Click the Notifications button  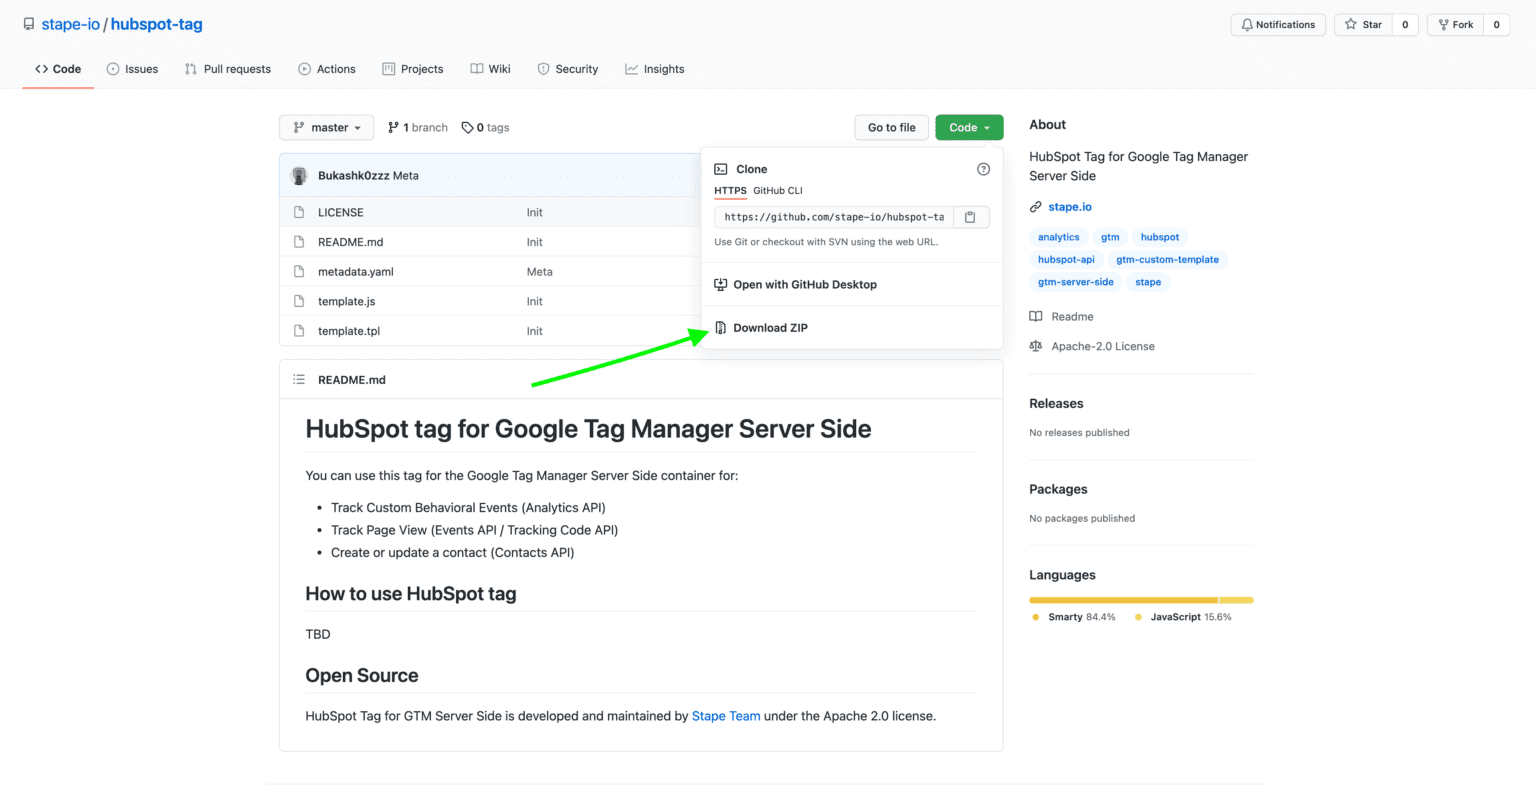pyautogui.click(x=1278, y=25)
